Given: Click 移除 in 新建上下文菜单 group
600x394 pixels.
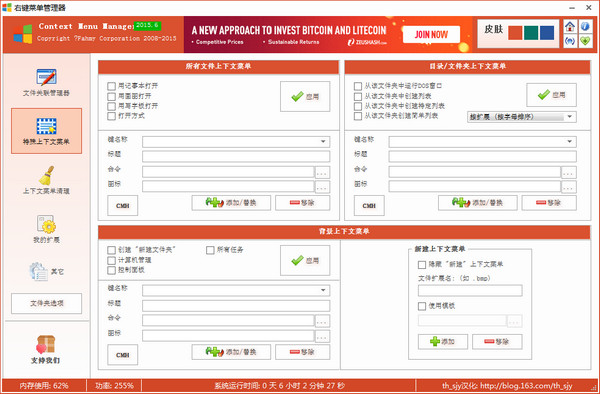Looking at the screenshot, I should tap(497, 342).
